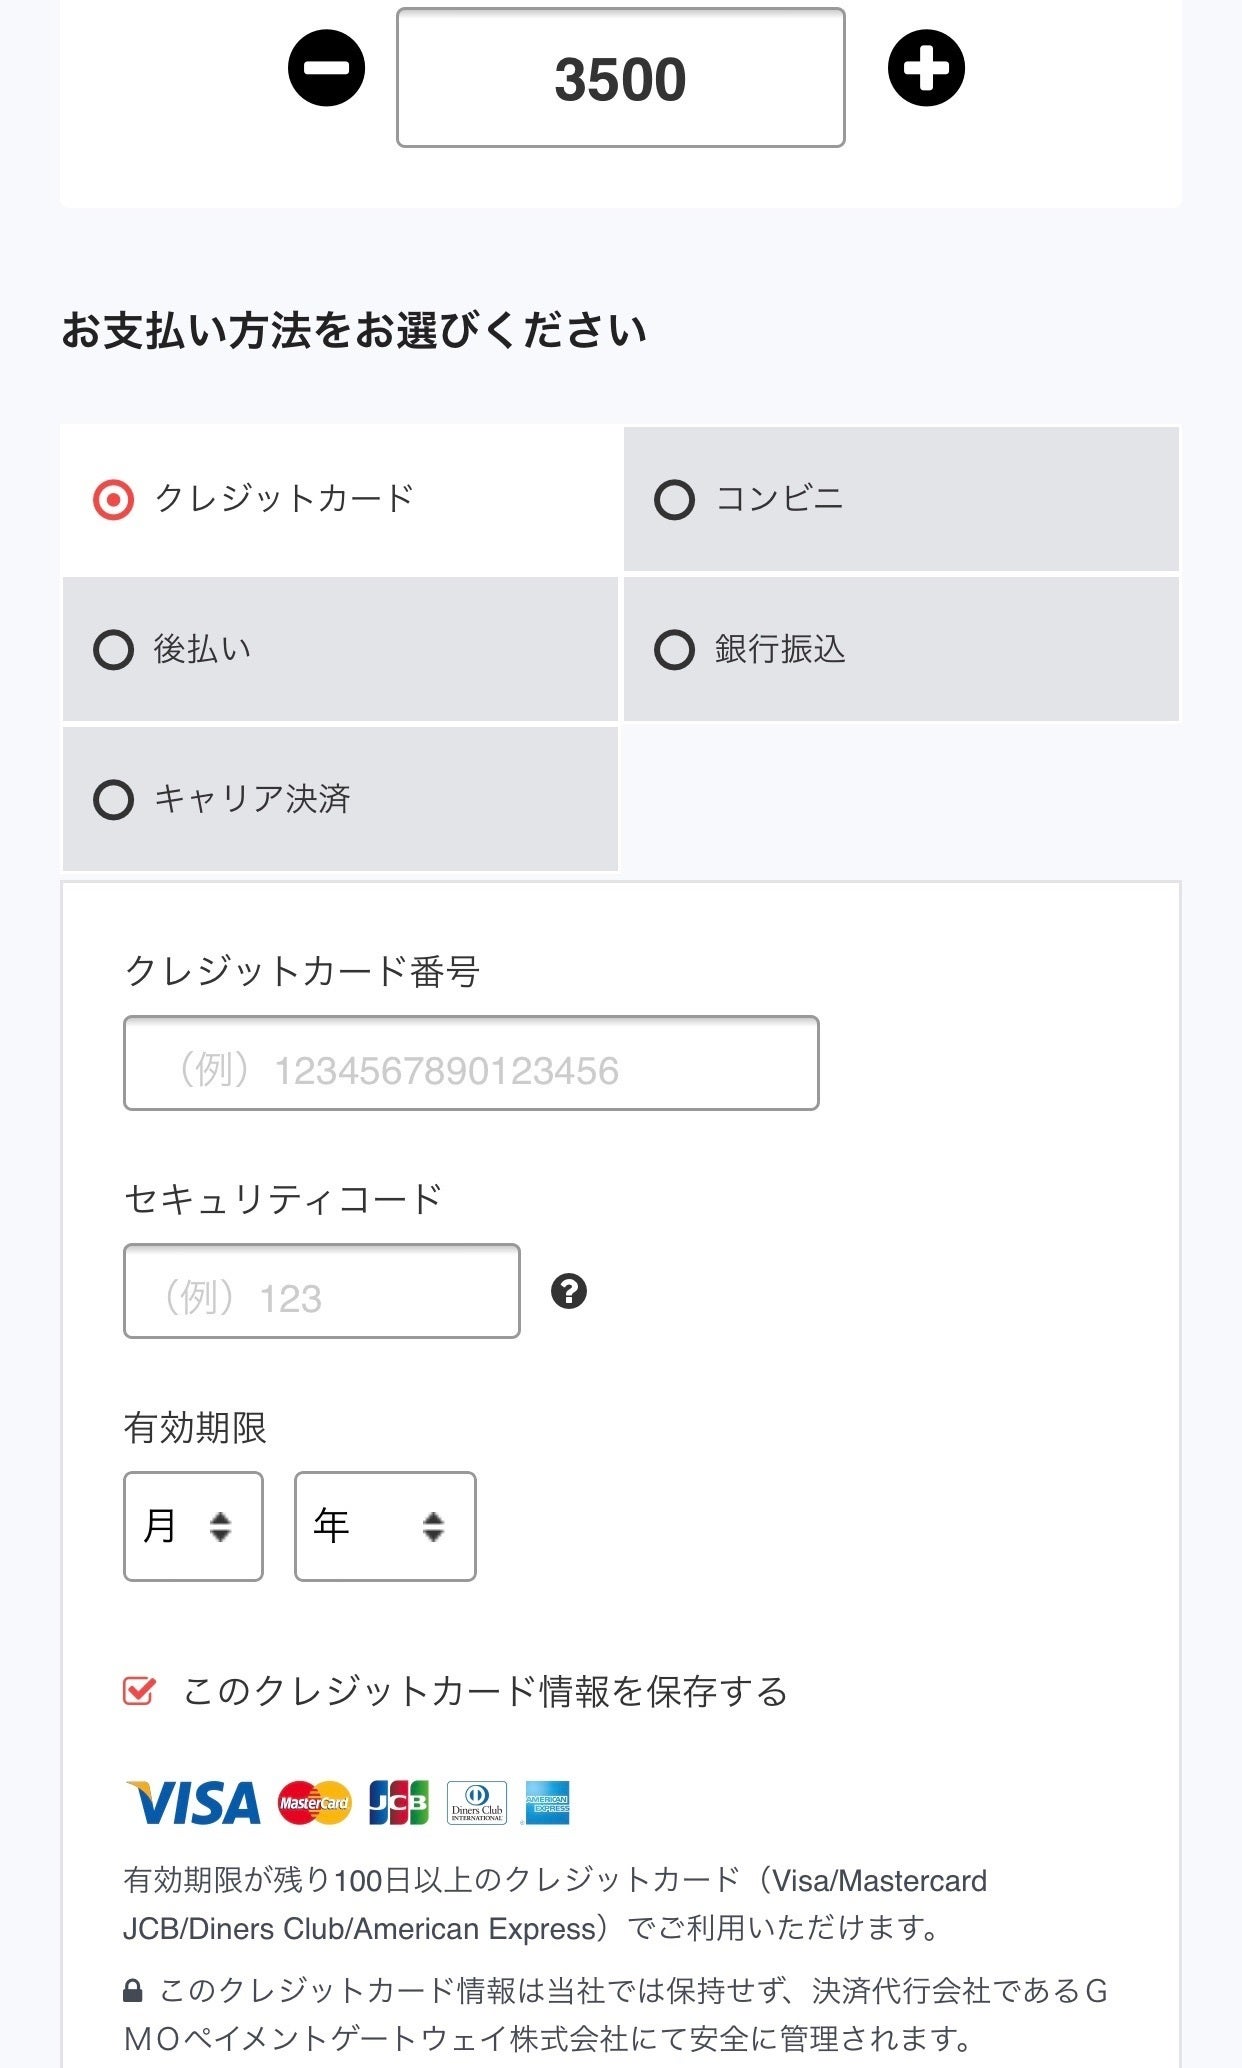
Task: Choose 銀行振込 payment option
Action: tap(674, 649)
